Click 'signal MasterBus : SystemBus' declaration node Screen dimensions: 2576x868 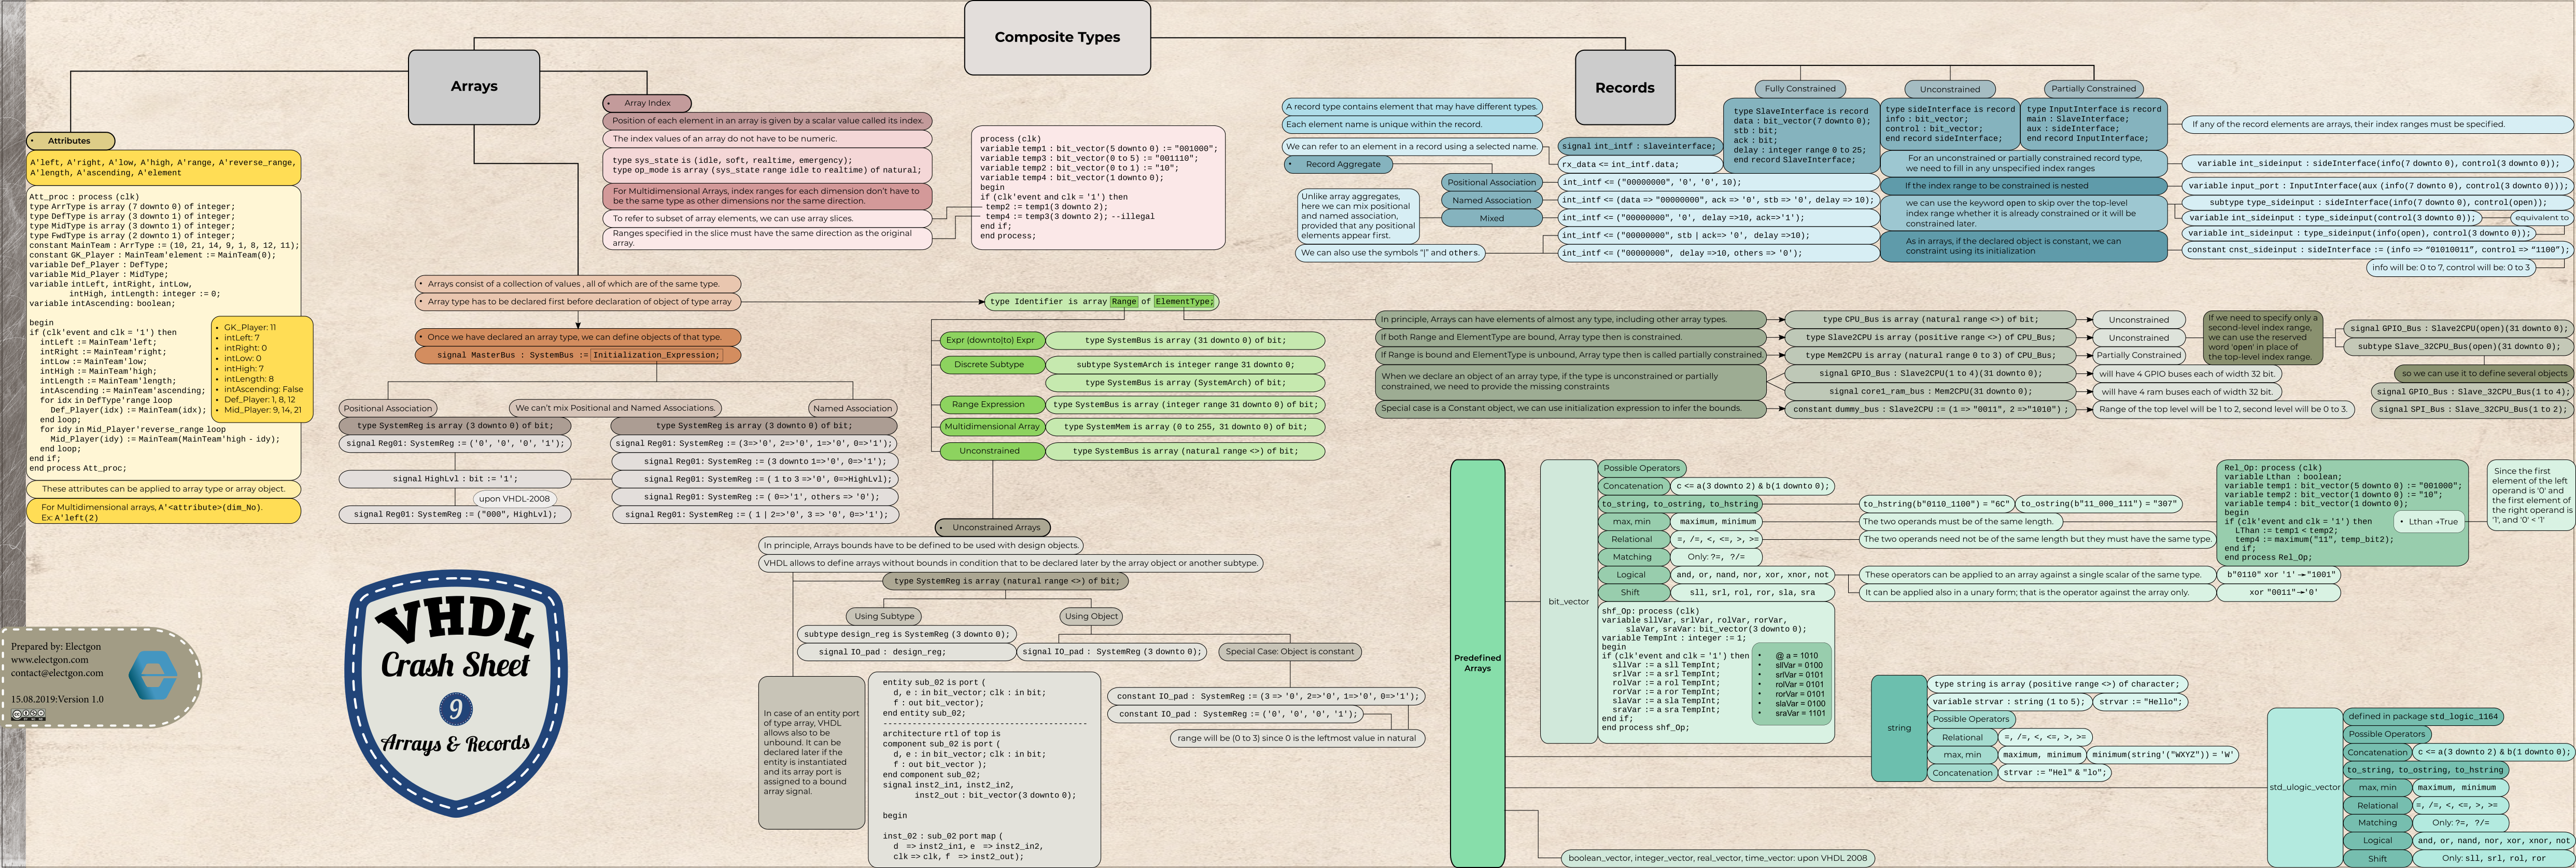tap(578, 355)
